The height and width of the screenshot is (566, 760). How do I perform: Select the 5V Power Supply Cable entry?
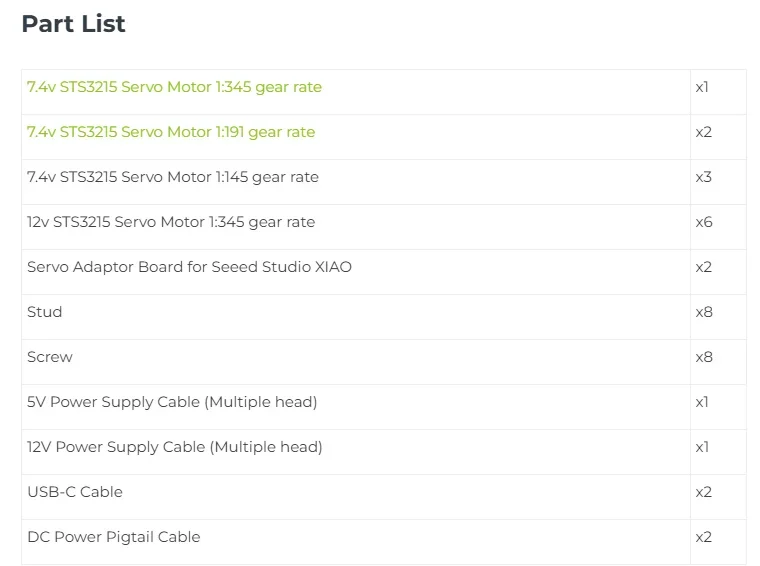172,402
